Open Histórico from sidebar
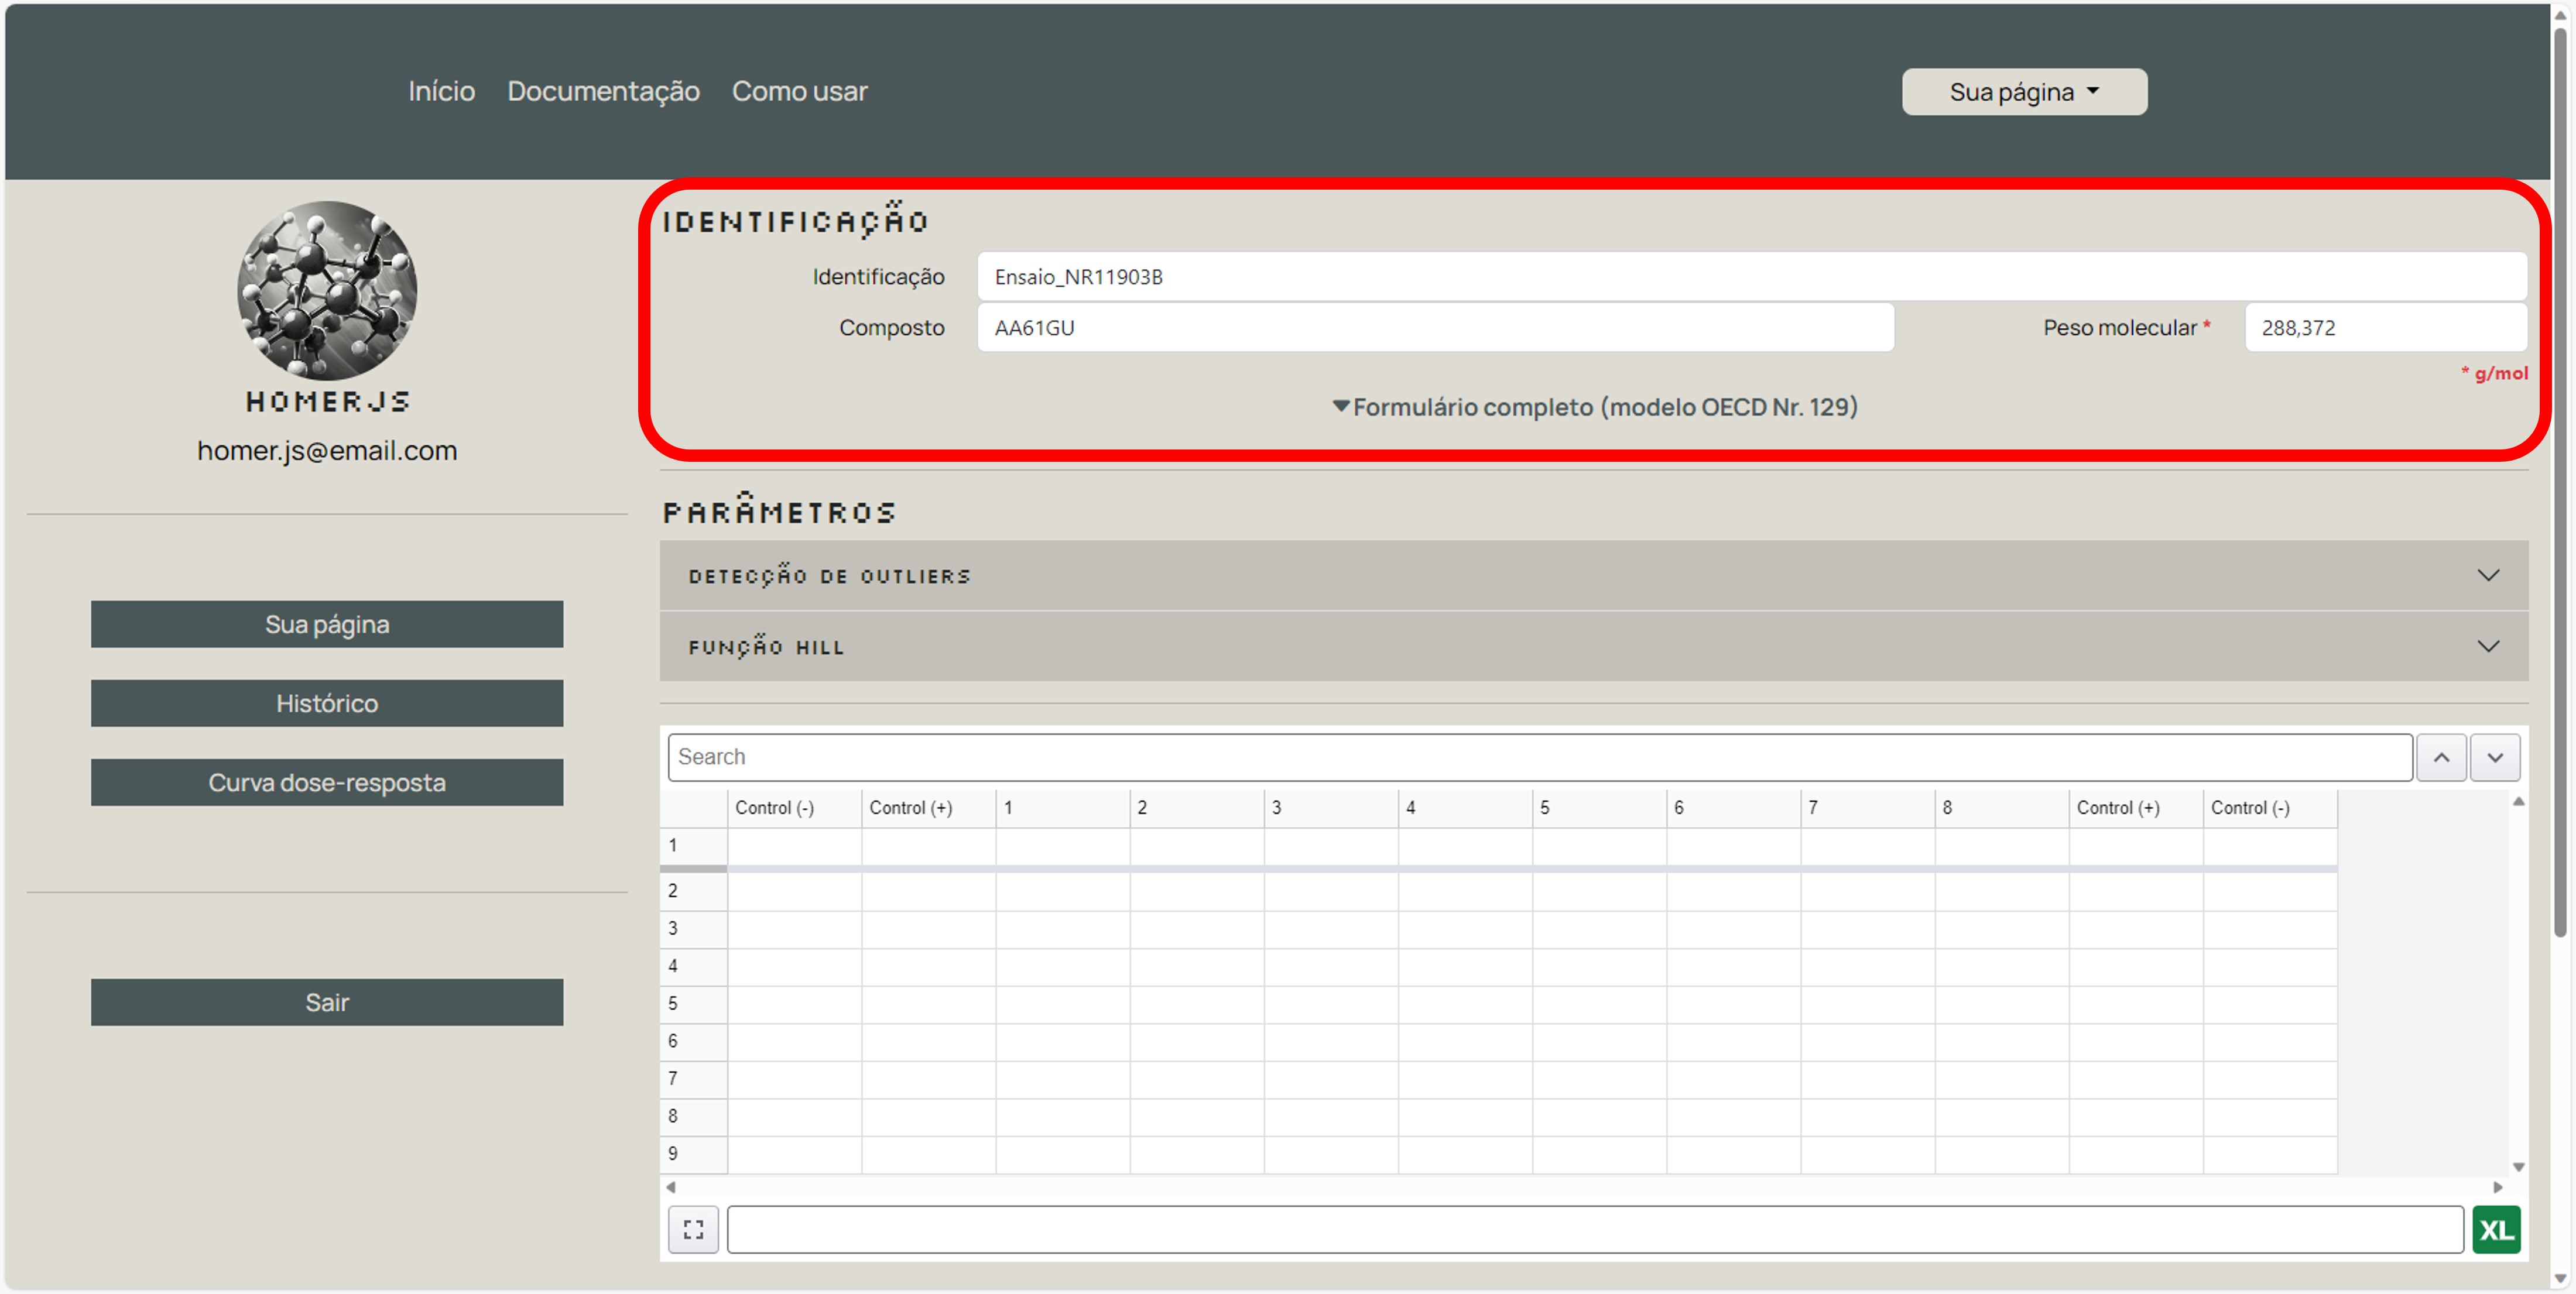The width and height of the screenshot is (2576, 1294). (327, 703)
